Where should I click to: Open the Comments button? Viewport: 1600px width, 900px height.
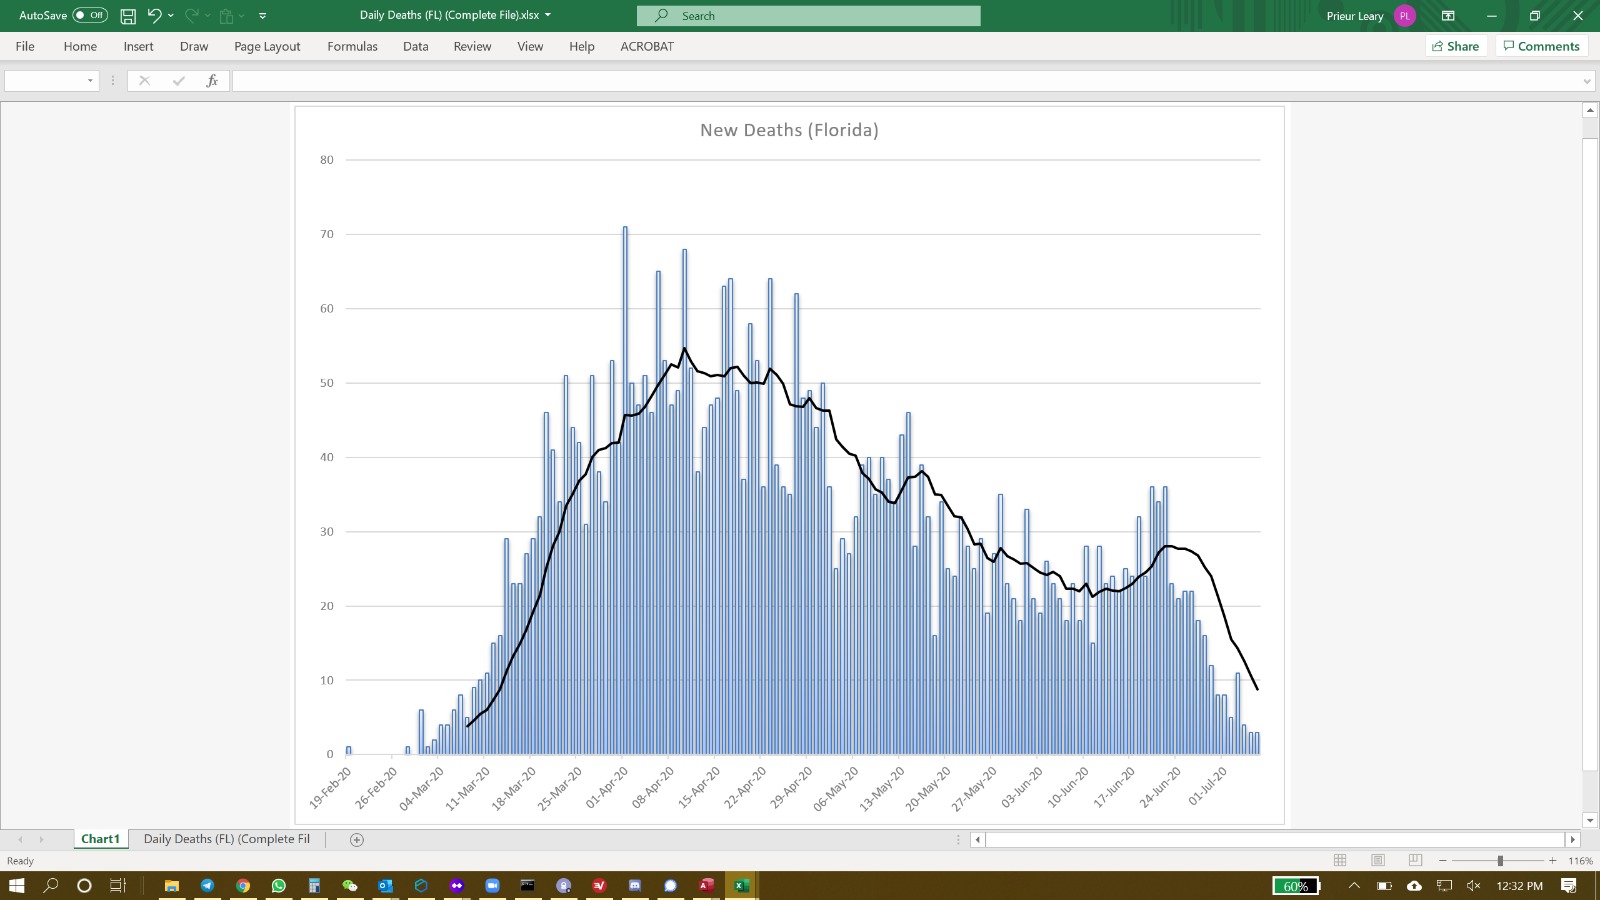click(1541, 46)
